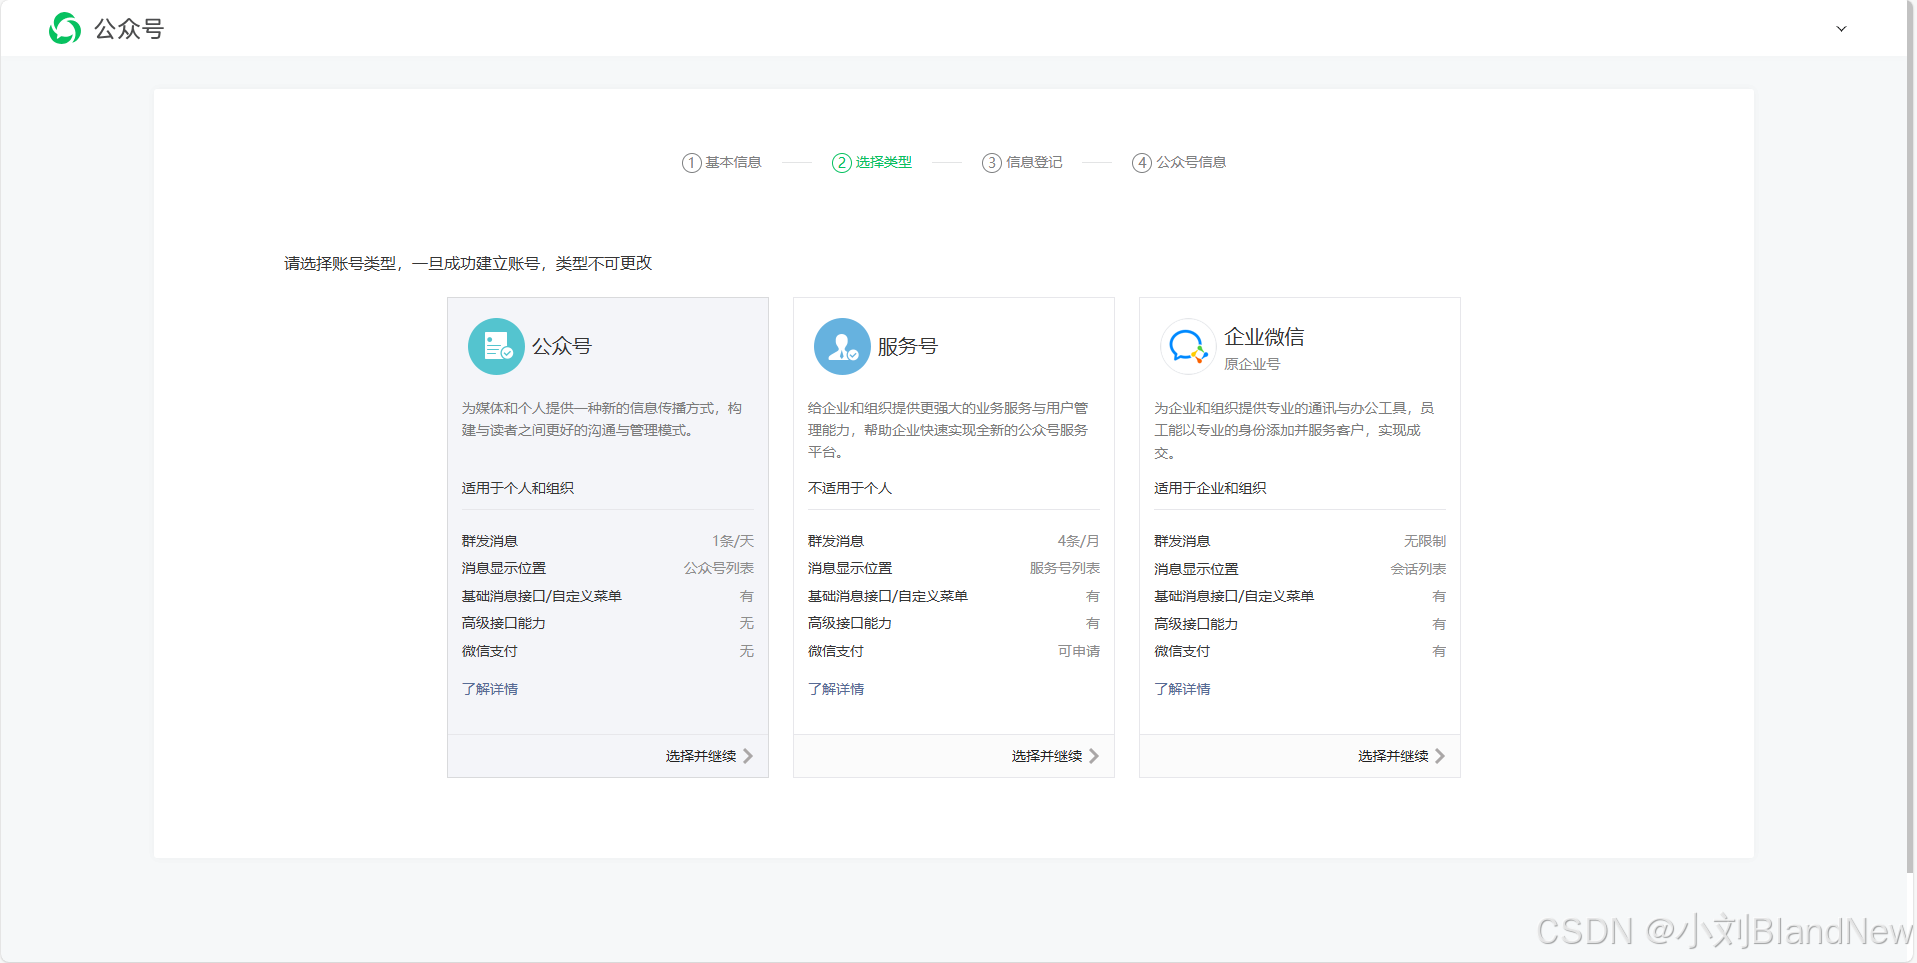Click the instruction text 请选择账号类型
The height and width of the screenshot is (963, 1917).
[468, 263]
